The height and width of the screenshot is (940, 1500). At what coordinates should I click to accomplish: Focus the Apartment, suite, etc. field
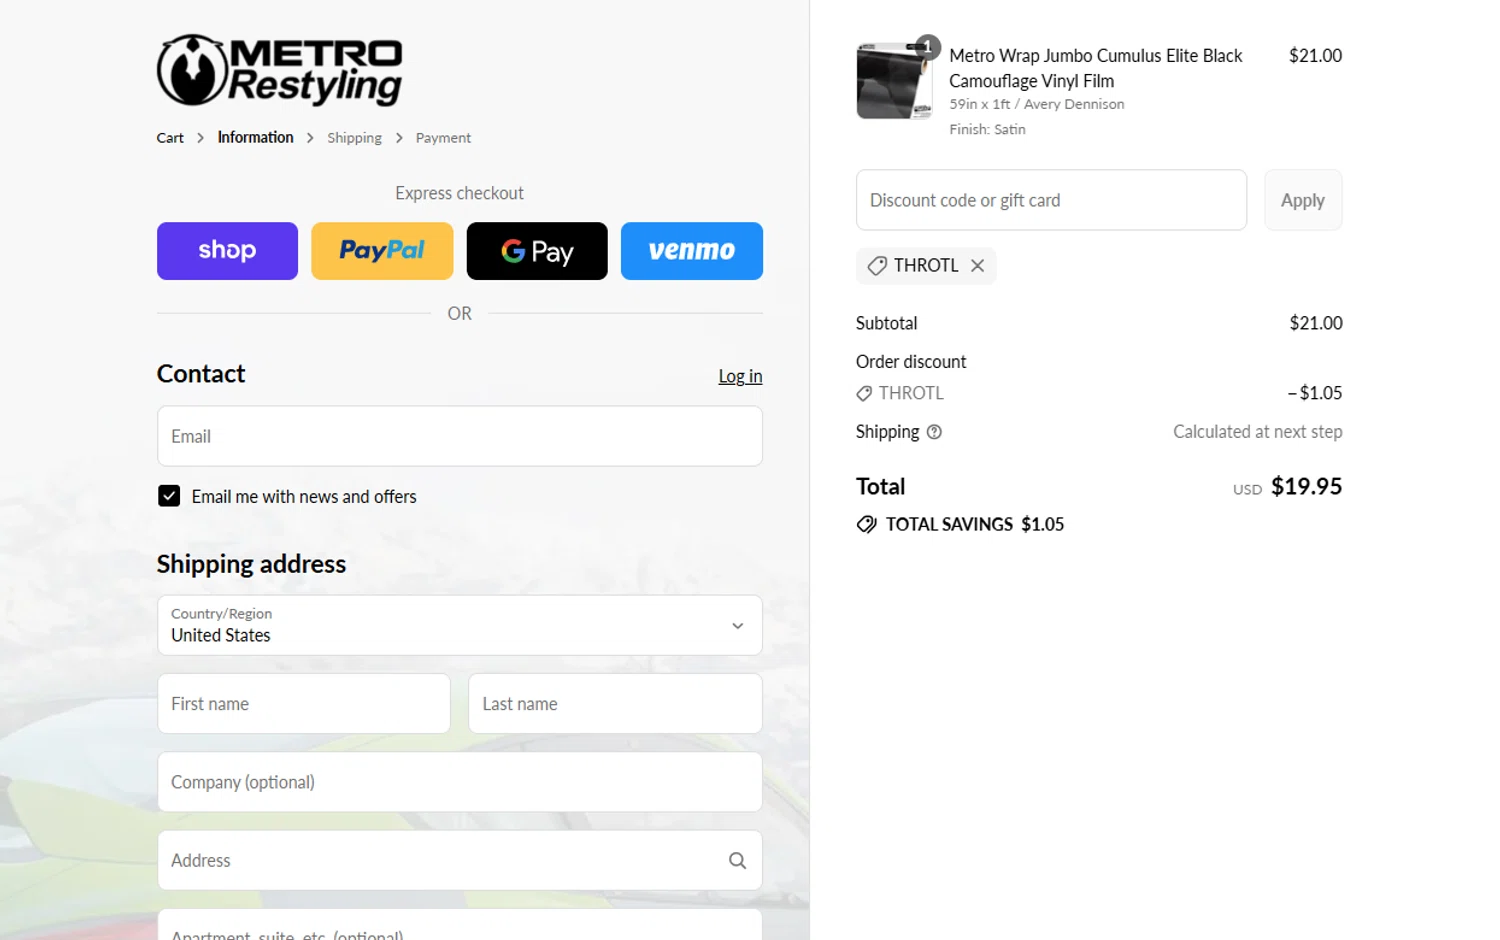click(460, 926)
